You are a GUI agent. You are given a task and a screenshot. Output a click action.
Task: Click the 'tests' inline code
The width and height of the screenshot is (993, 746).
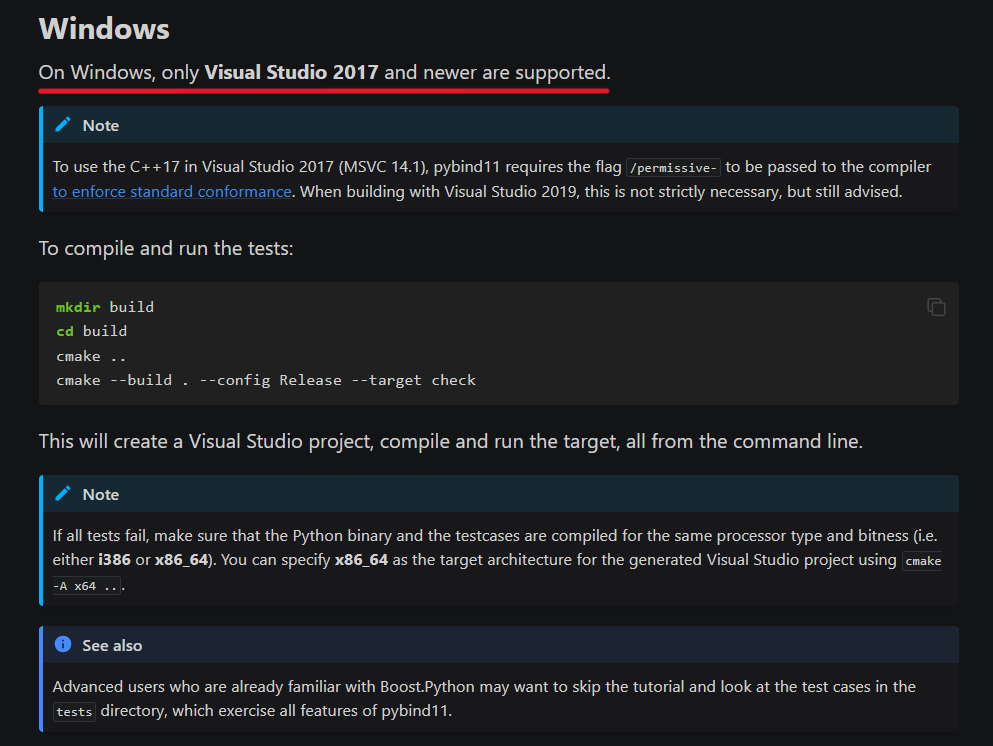coord(74,712)
